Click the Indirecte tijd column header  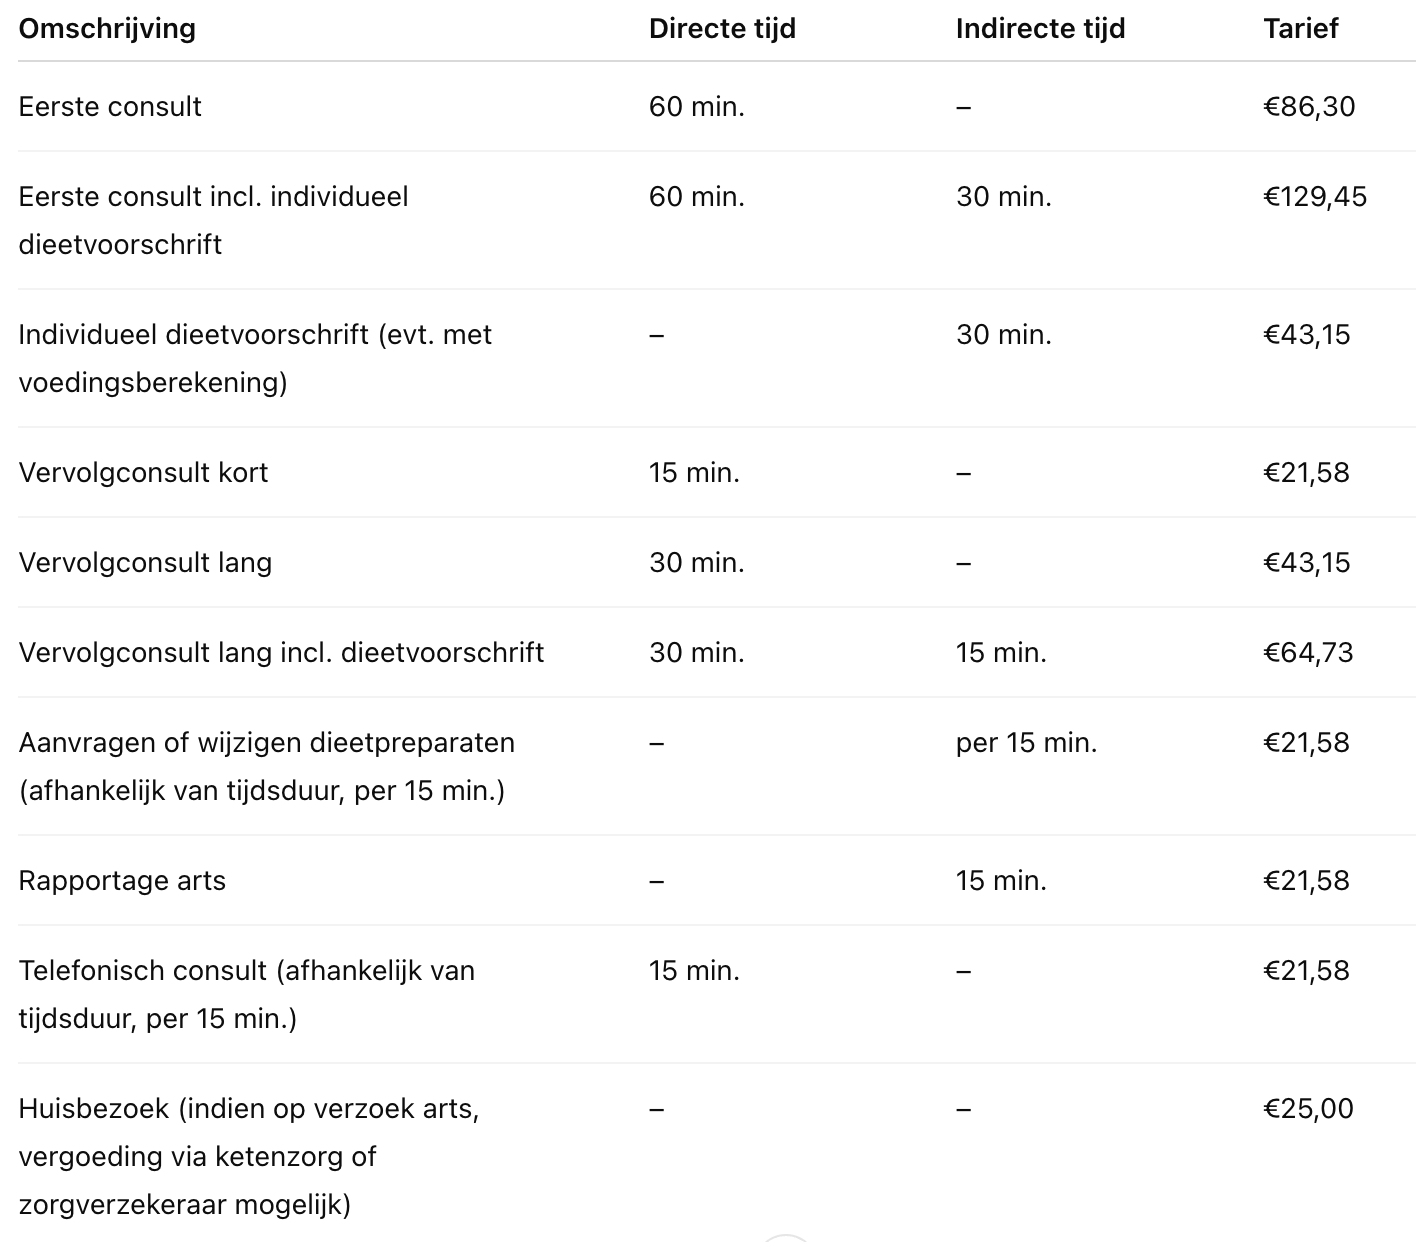pos(1040,28)
